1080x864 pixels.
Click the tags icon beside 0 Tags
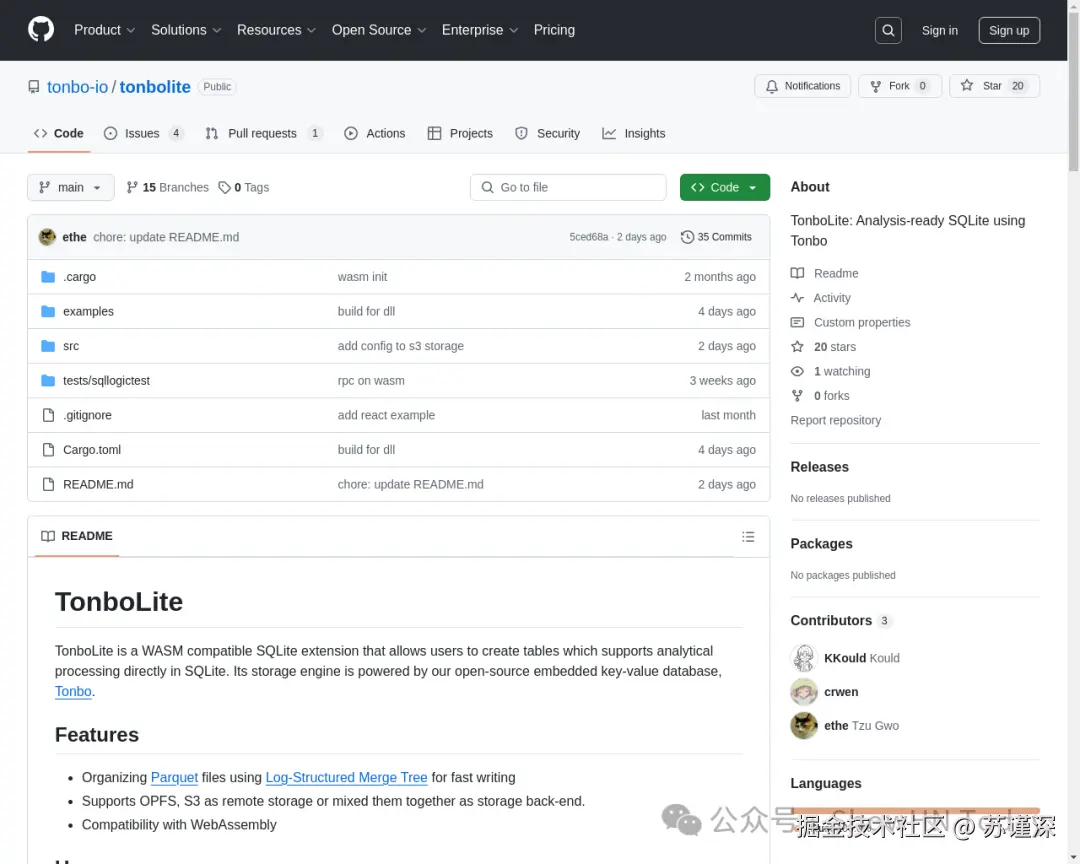[225, 187]
